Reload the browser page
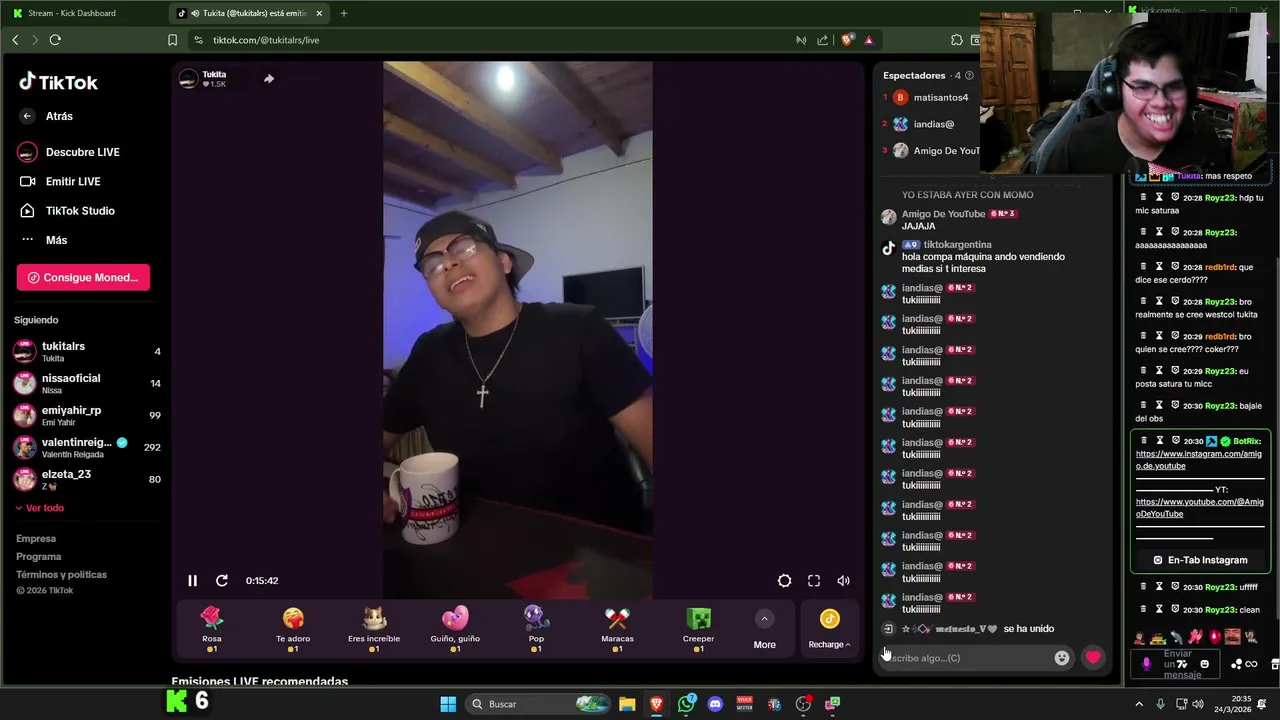 tap(55, 40)
